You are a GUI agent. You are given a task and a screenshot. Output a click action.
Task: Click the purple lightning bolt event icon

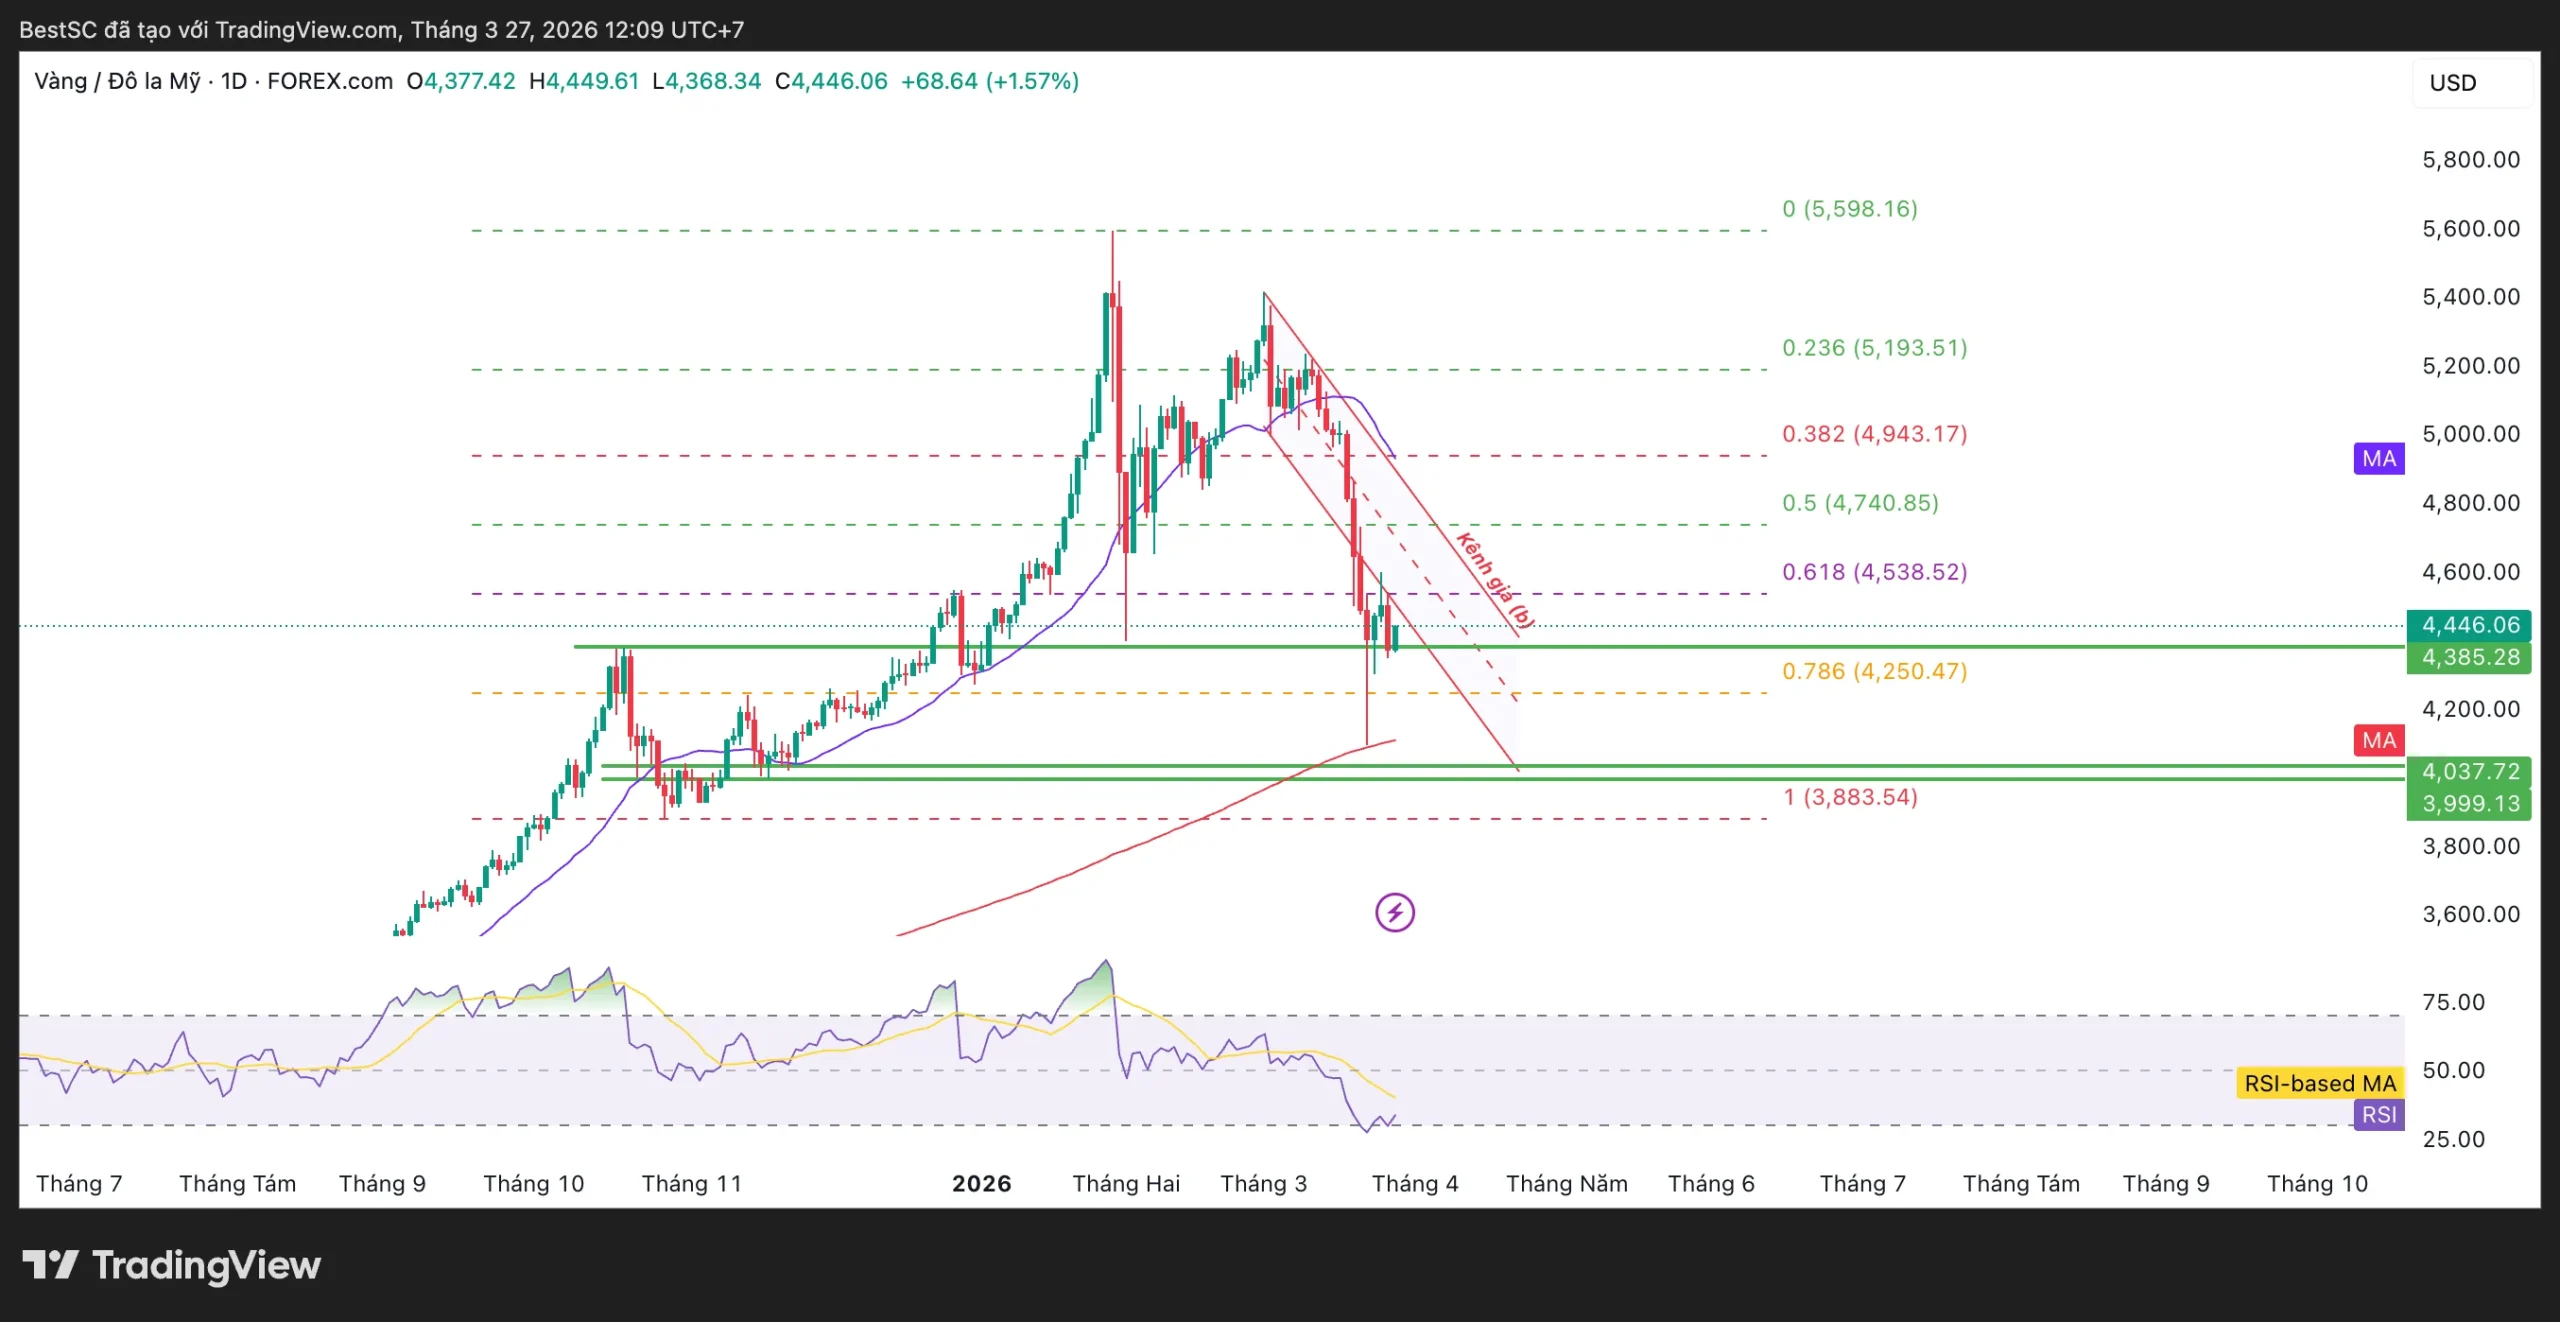[x=1394, y=912]
